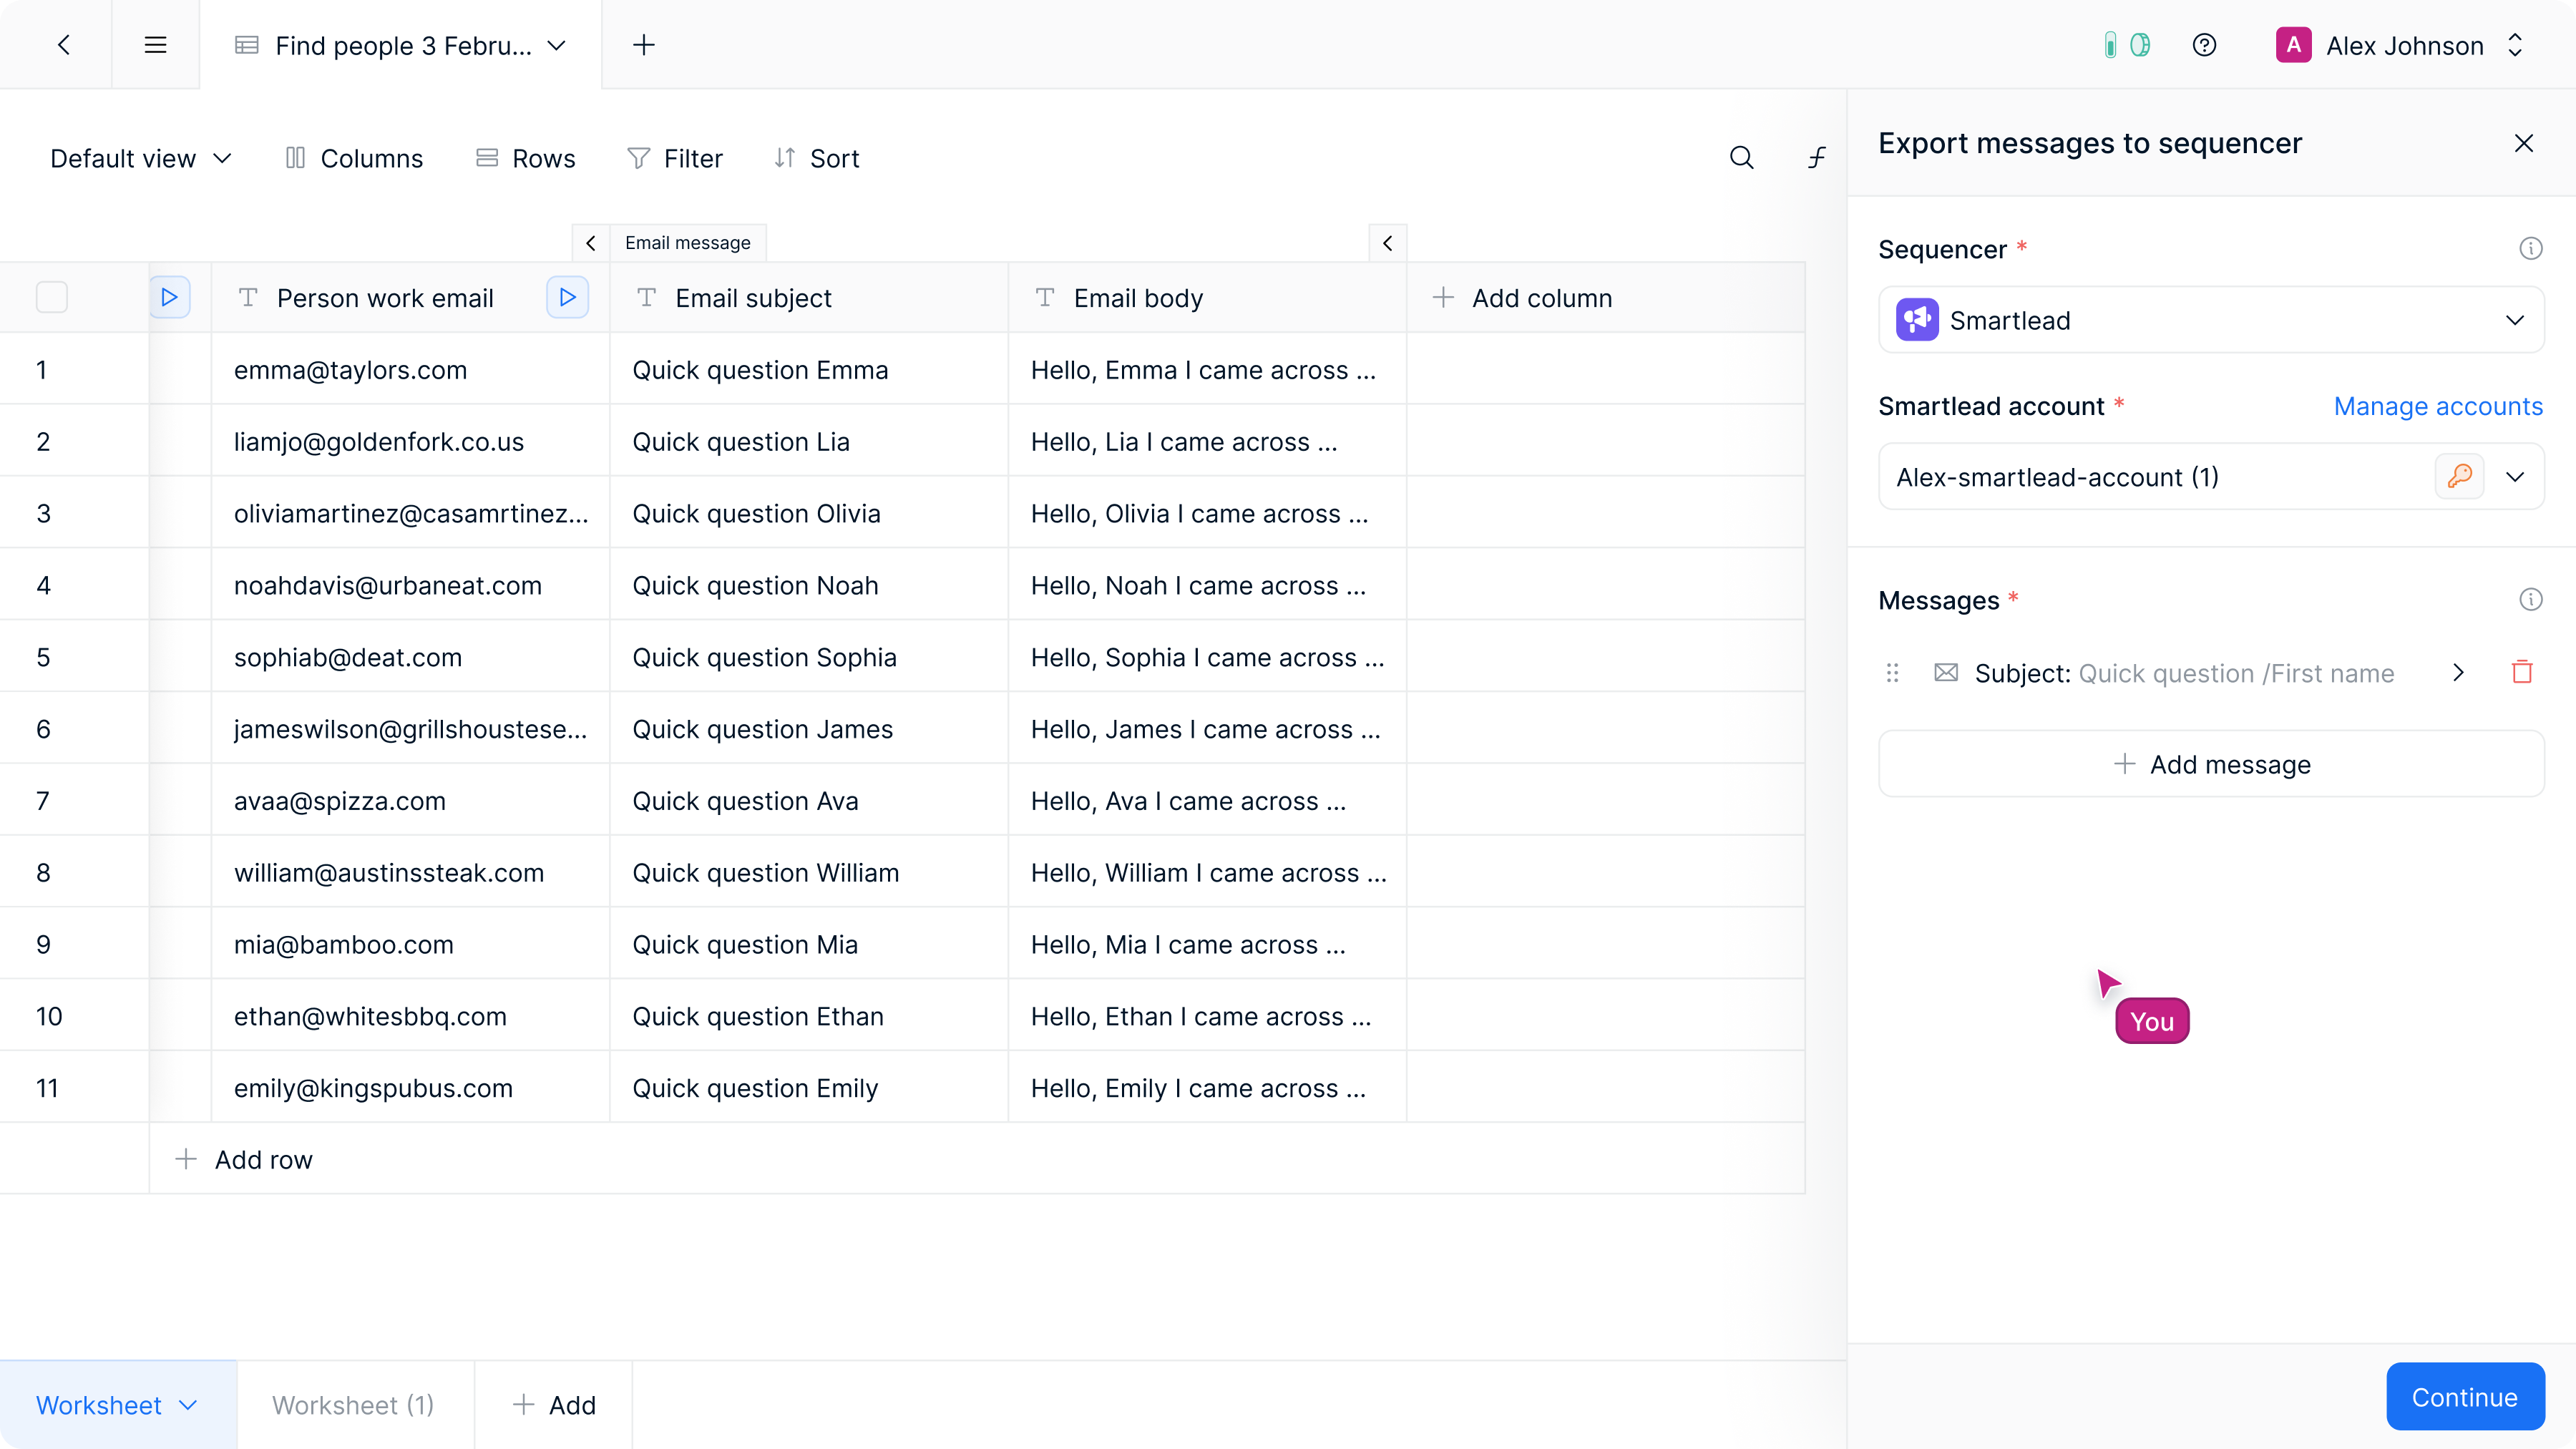Click the green status indicator icons

tap(2127, 45)
